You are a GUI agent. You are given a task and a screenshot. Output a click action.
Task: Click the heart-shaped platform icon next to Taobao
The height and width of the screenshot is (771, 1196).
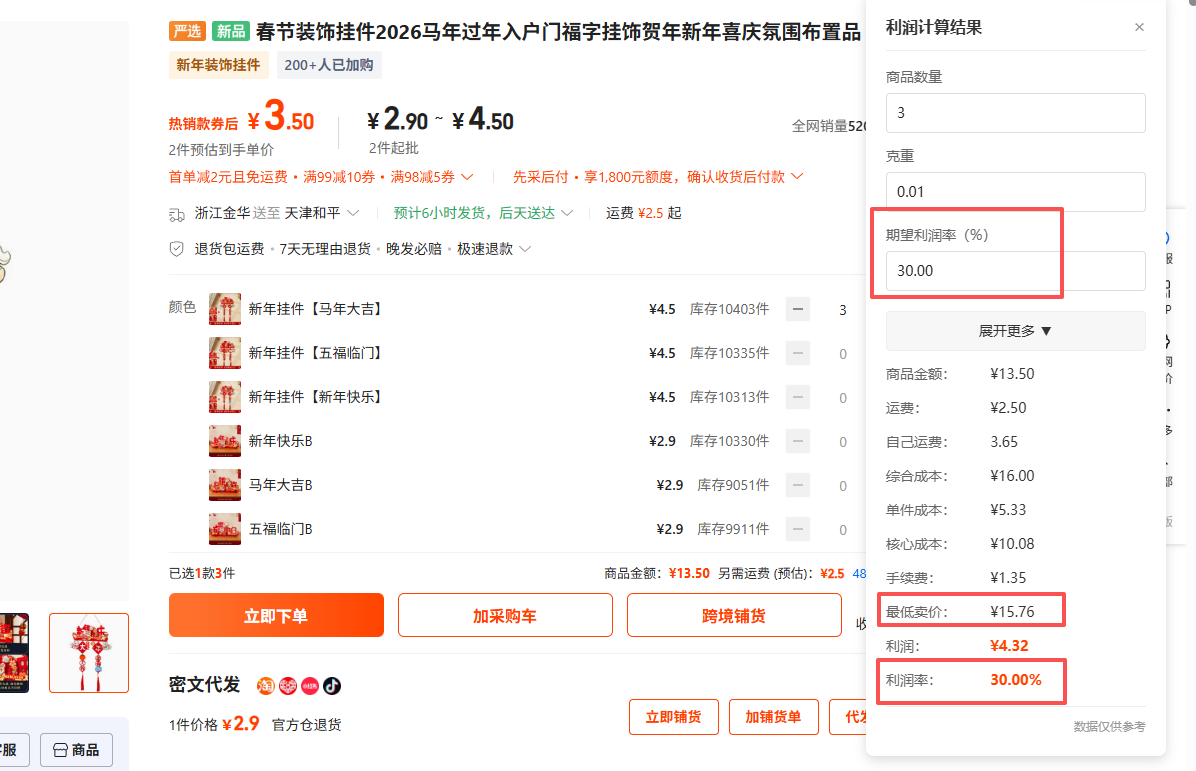pos(288,686)
